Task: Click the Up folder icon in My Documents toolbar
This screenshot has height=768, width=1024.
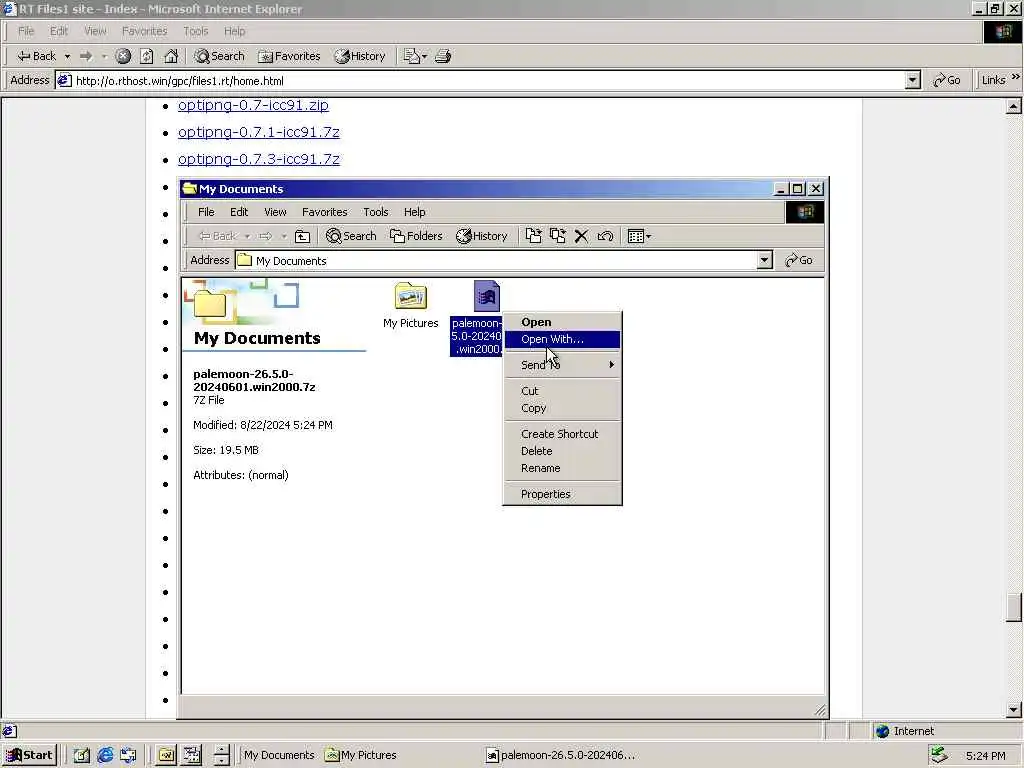Action: tap(302, 236)
